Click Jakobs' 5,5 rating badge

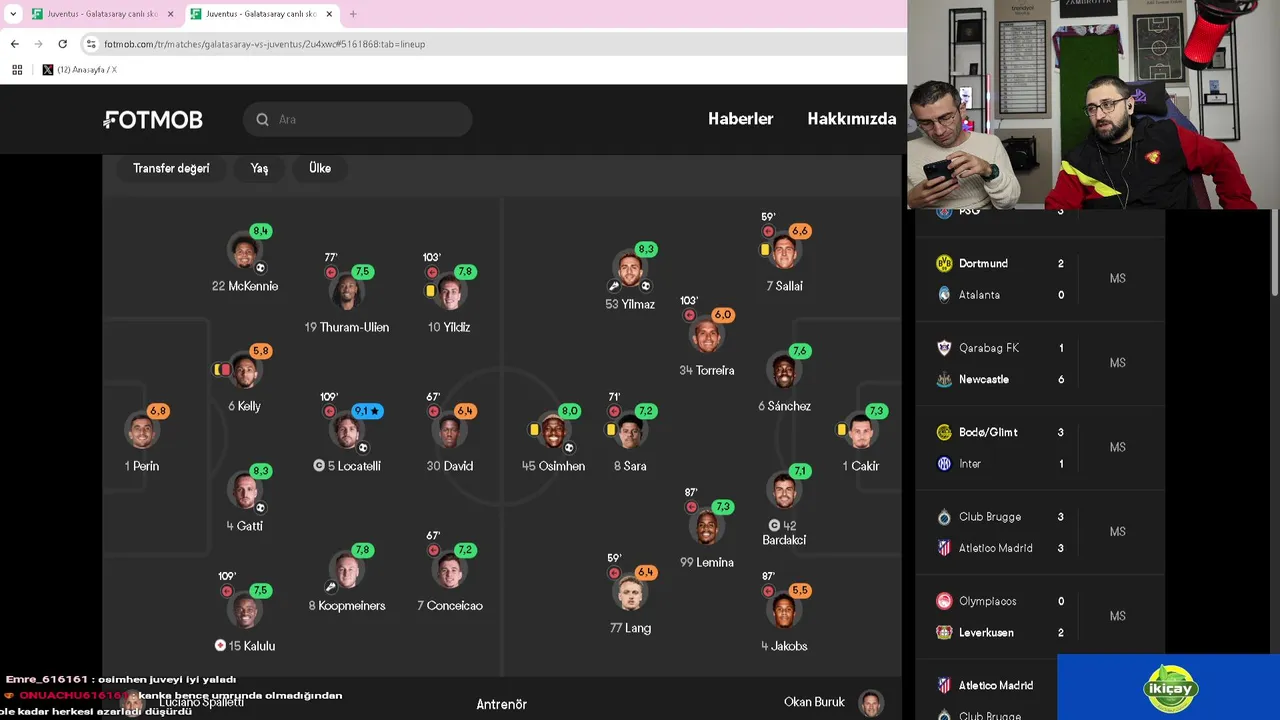(x=800, y=590)
